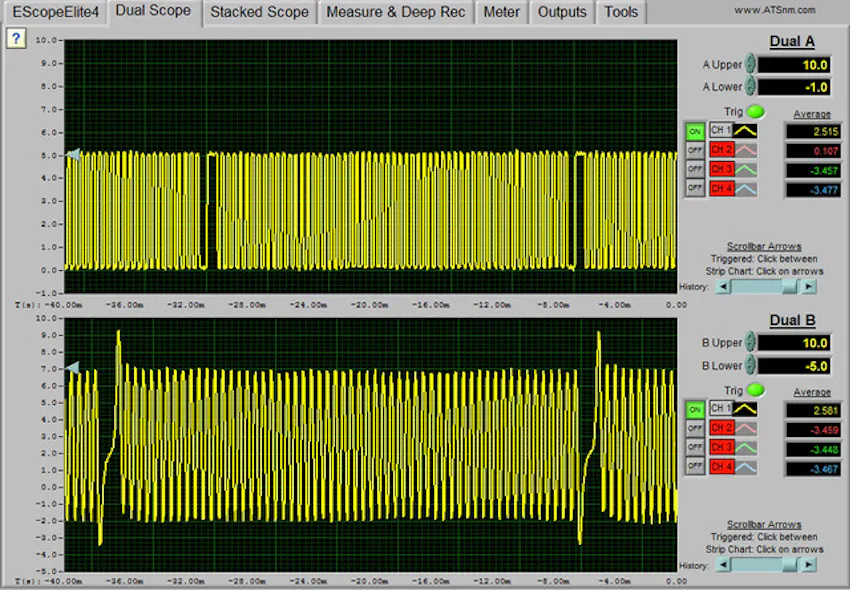The width and height of the screenshot is (850, 590).
Task: Click Dual B CH 2 pink waveform icon
Action: click(745, 428)
